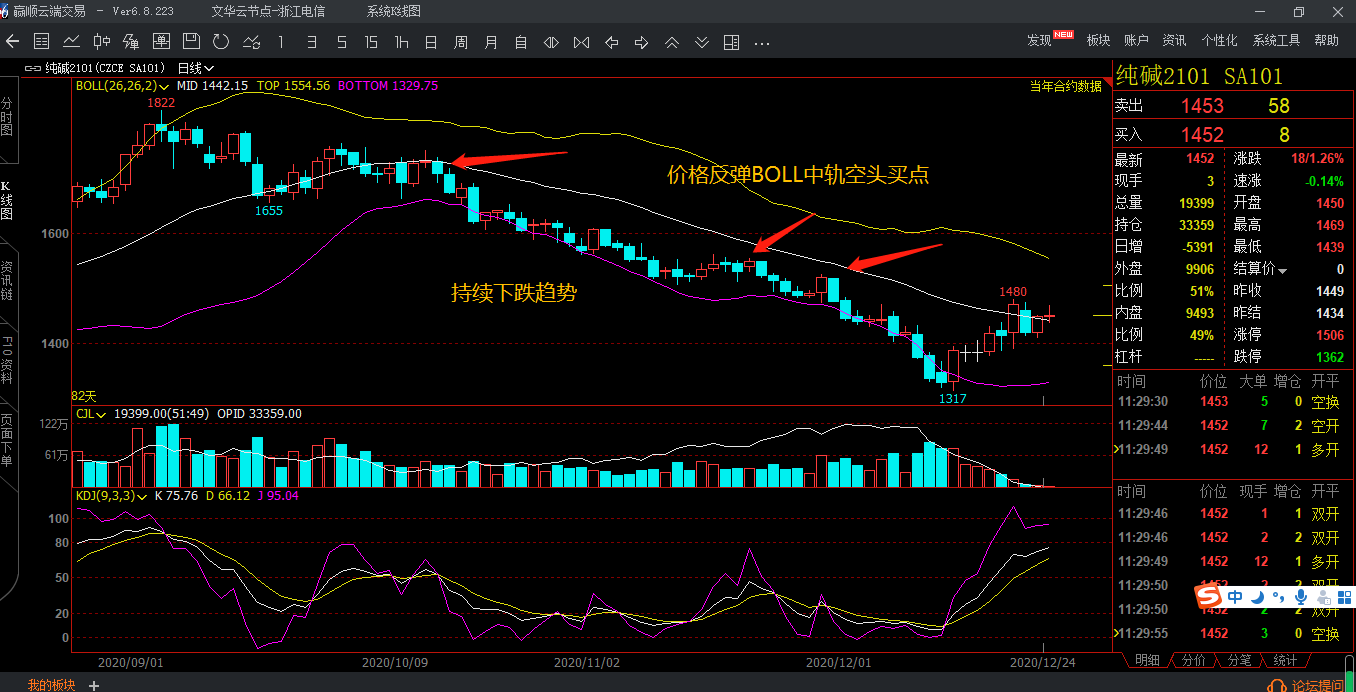Select the 5-minute period button
Screen dimensions: 1356x692
coord(342,42)
